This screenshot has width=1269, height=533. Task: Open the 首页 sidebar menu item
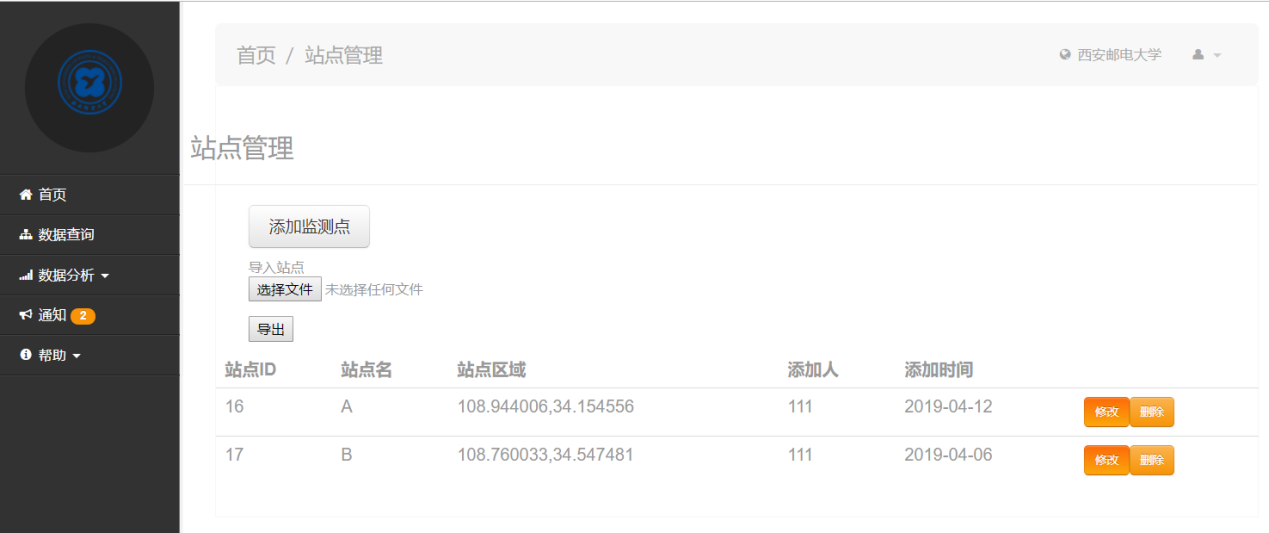[90, 195]
